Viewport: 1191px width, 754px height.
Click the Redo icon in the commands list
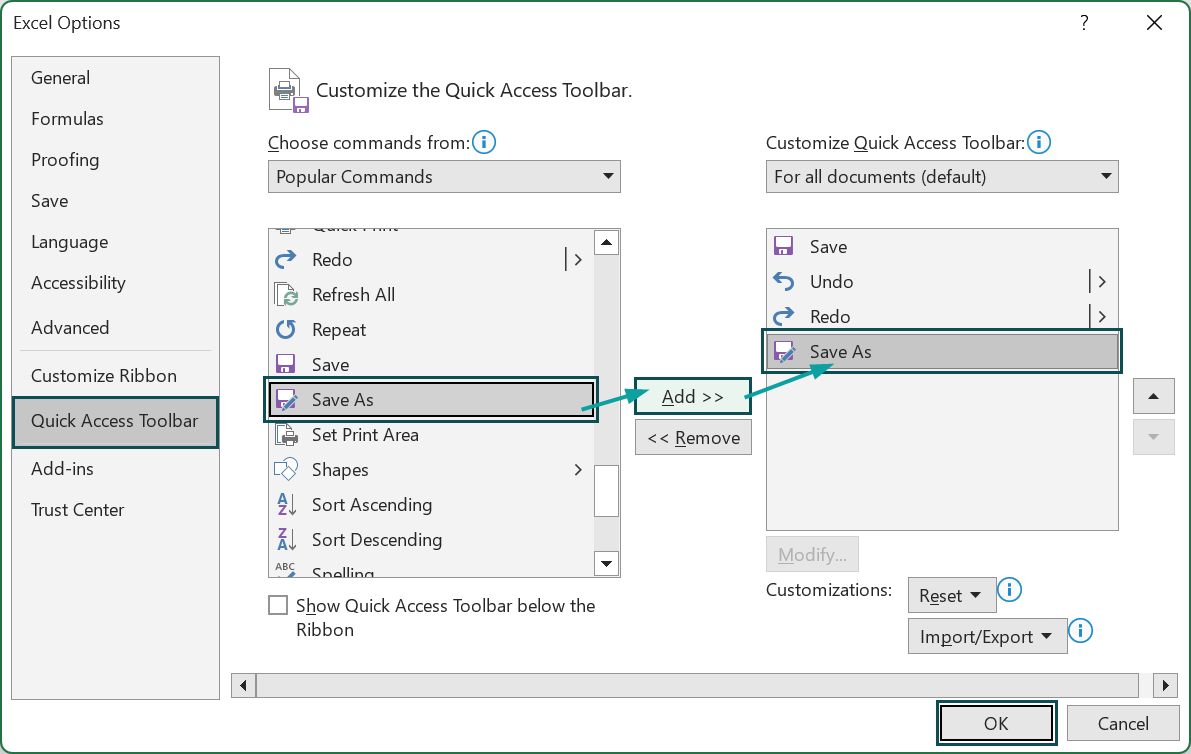(286, 260)
